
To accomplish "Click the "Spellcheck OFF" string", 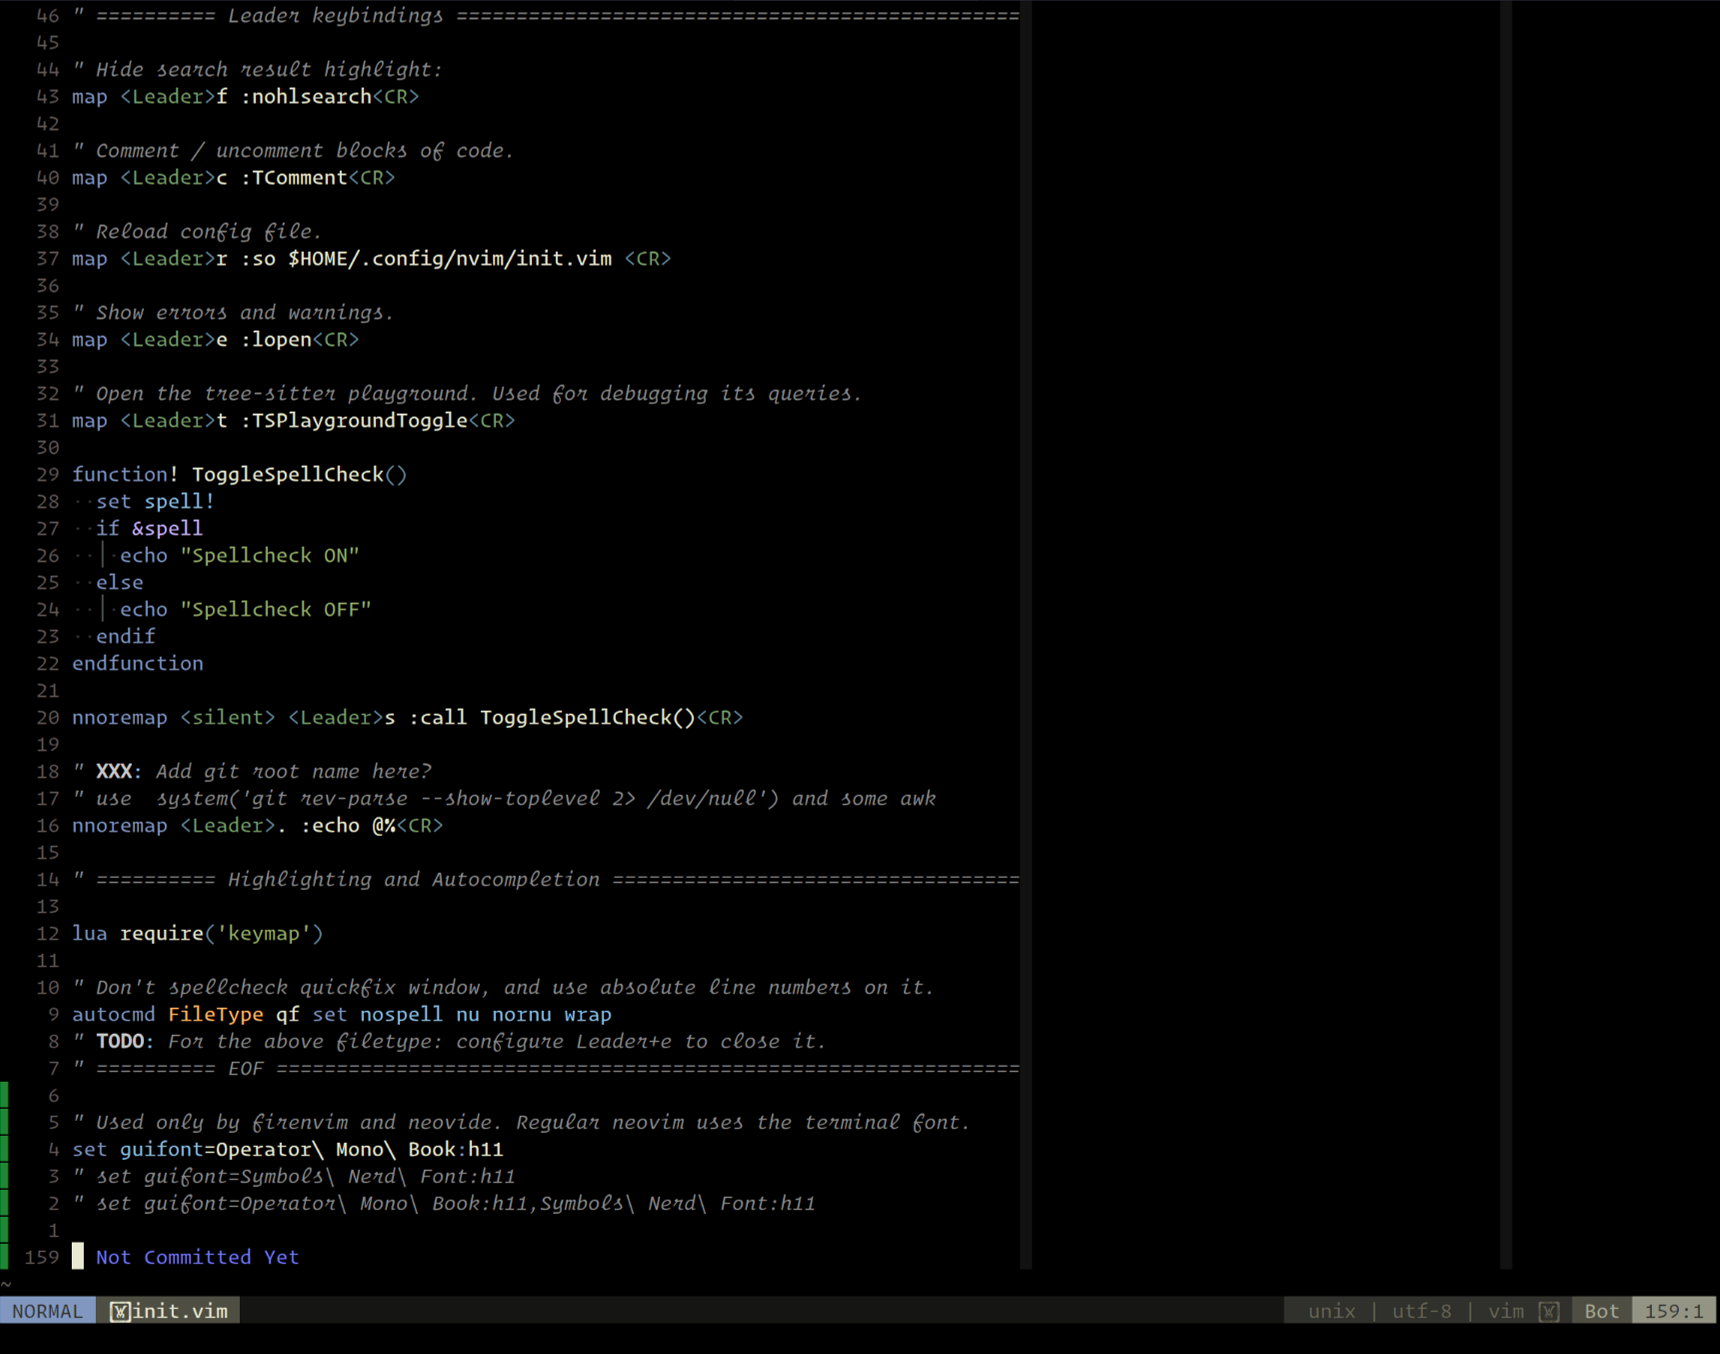I will tap(276, 610).
